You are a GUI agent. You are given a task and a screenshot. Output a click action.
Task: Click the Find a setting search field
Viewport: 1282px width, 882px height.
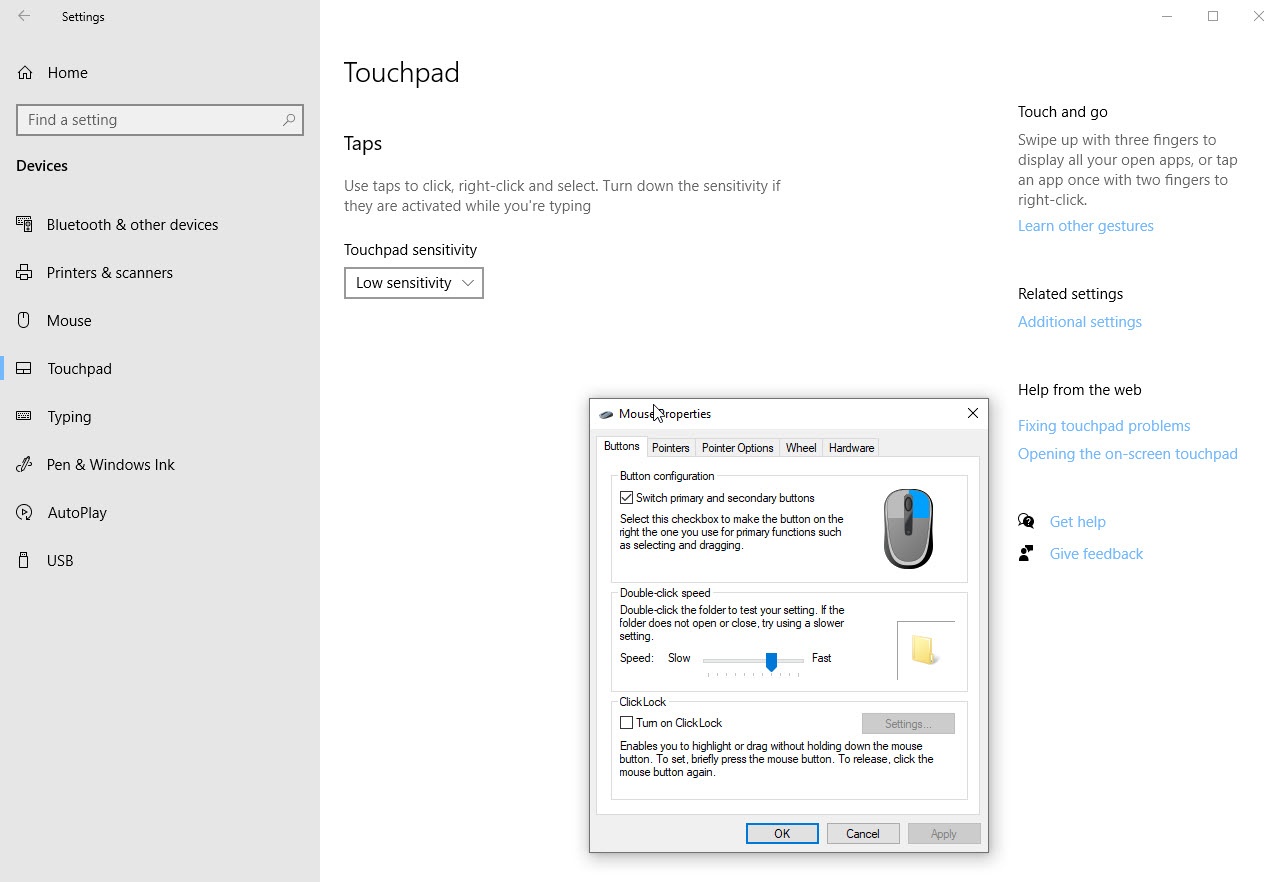[x=160, y=120]
